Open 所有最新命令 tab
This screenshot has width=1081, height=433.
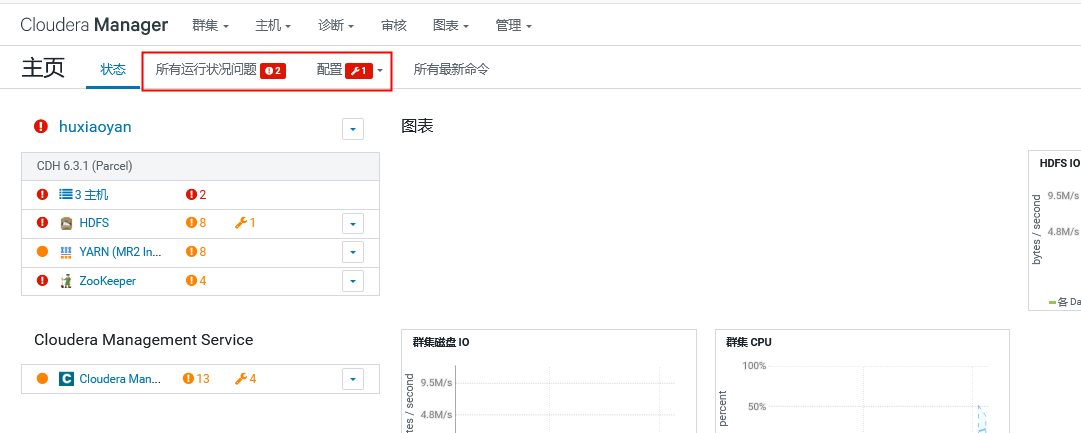point(452,70)
